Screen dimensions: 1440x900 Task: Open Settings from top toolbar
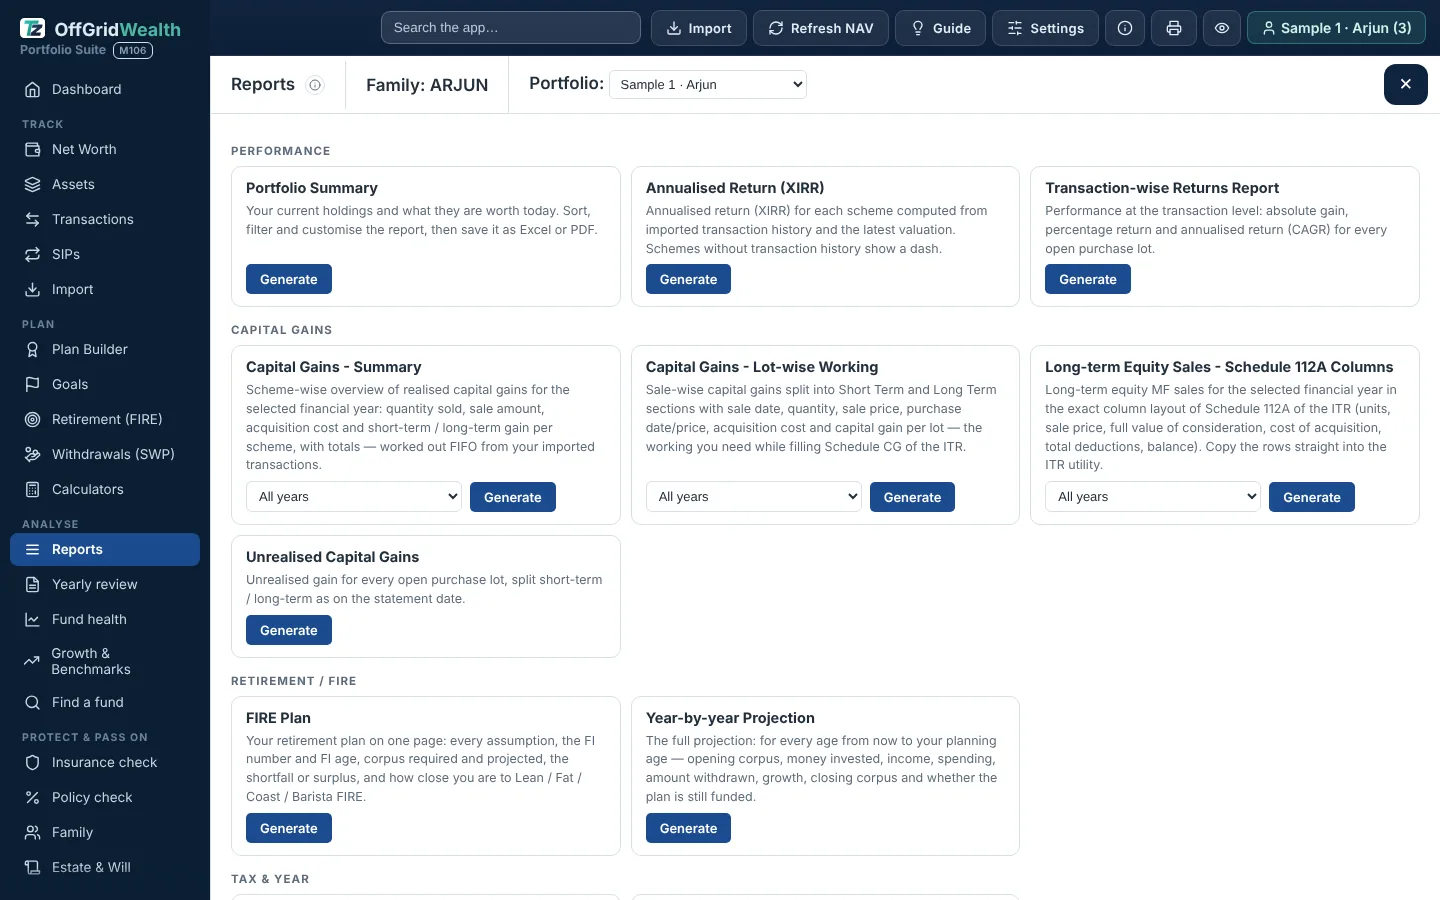(1045, 28)
